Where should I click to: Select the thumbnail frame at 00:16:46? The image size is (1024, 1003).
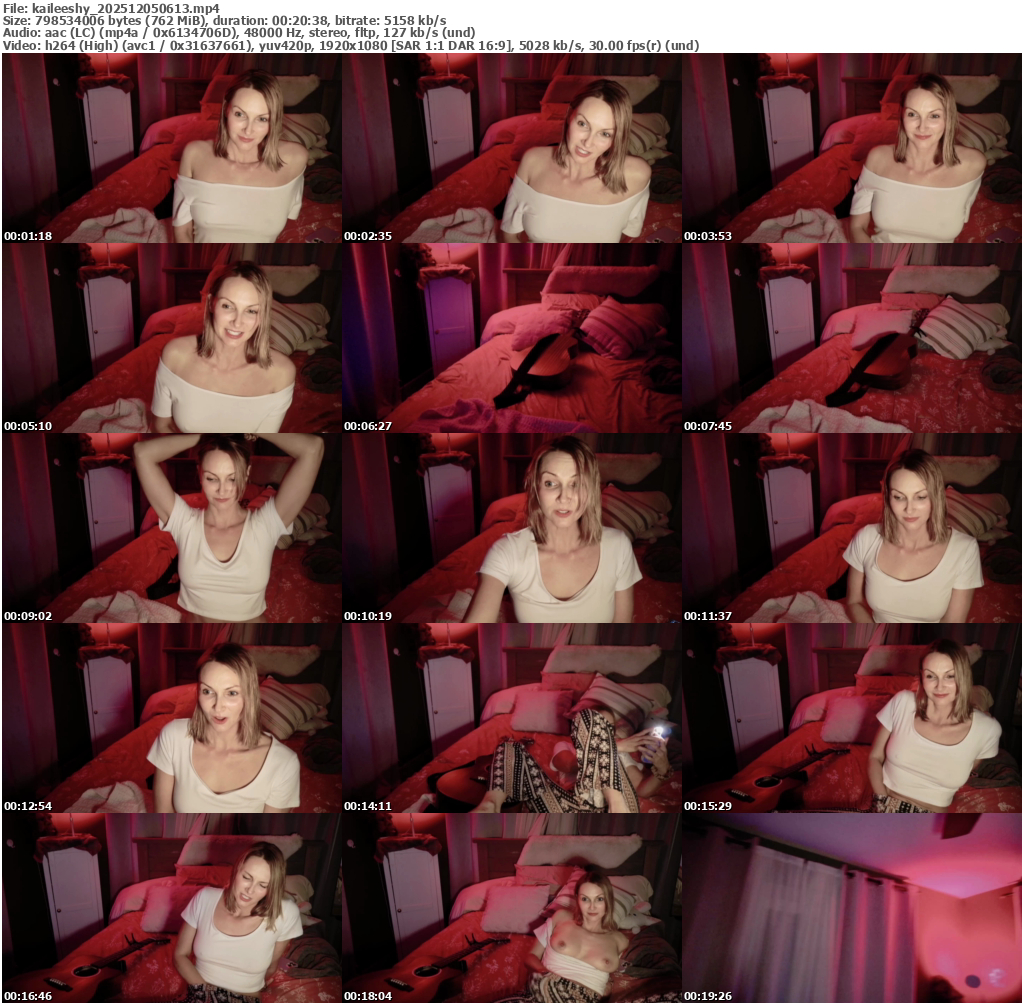click(172, 908)
